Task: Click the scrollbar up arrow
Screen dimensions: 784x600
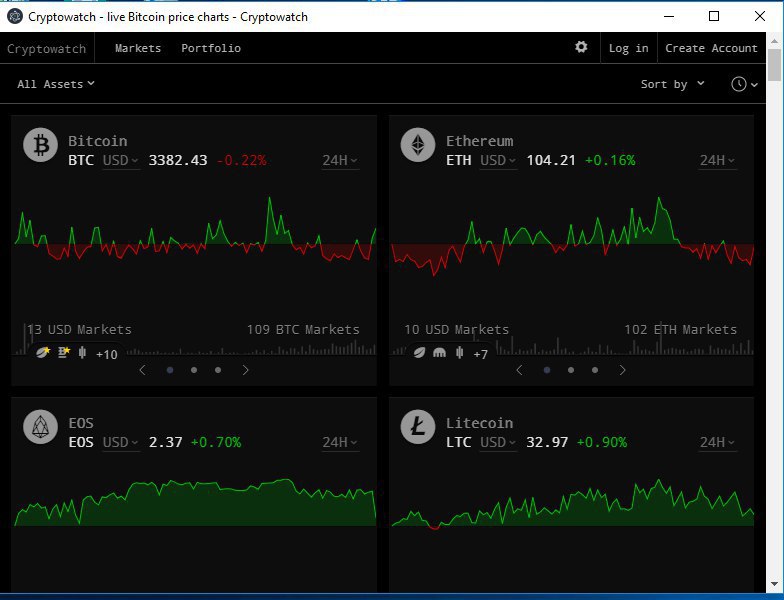Action: click(x=774, y=40)
